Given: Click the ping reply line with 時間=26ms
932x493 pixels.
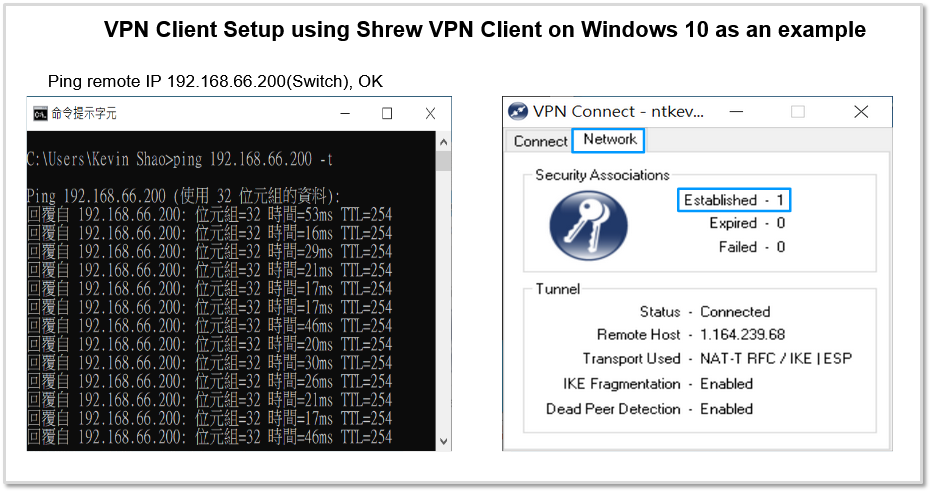Looking at the screenshot, I should pos(210,381).
